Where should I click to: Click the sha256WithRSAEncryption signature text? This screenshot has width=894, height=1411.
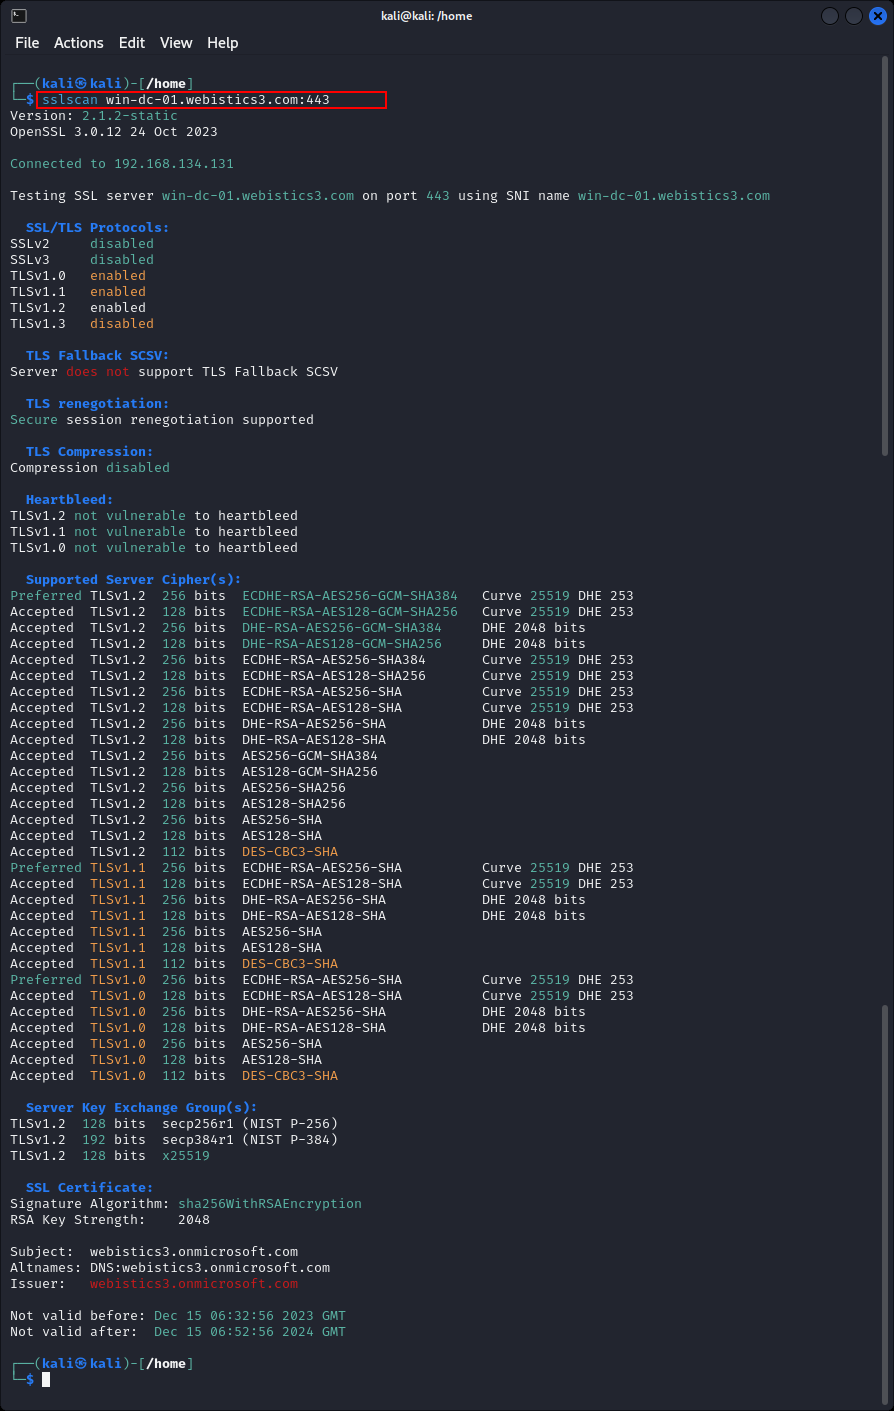(x=270, y=1204)
